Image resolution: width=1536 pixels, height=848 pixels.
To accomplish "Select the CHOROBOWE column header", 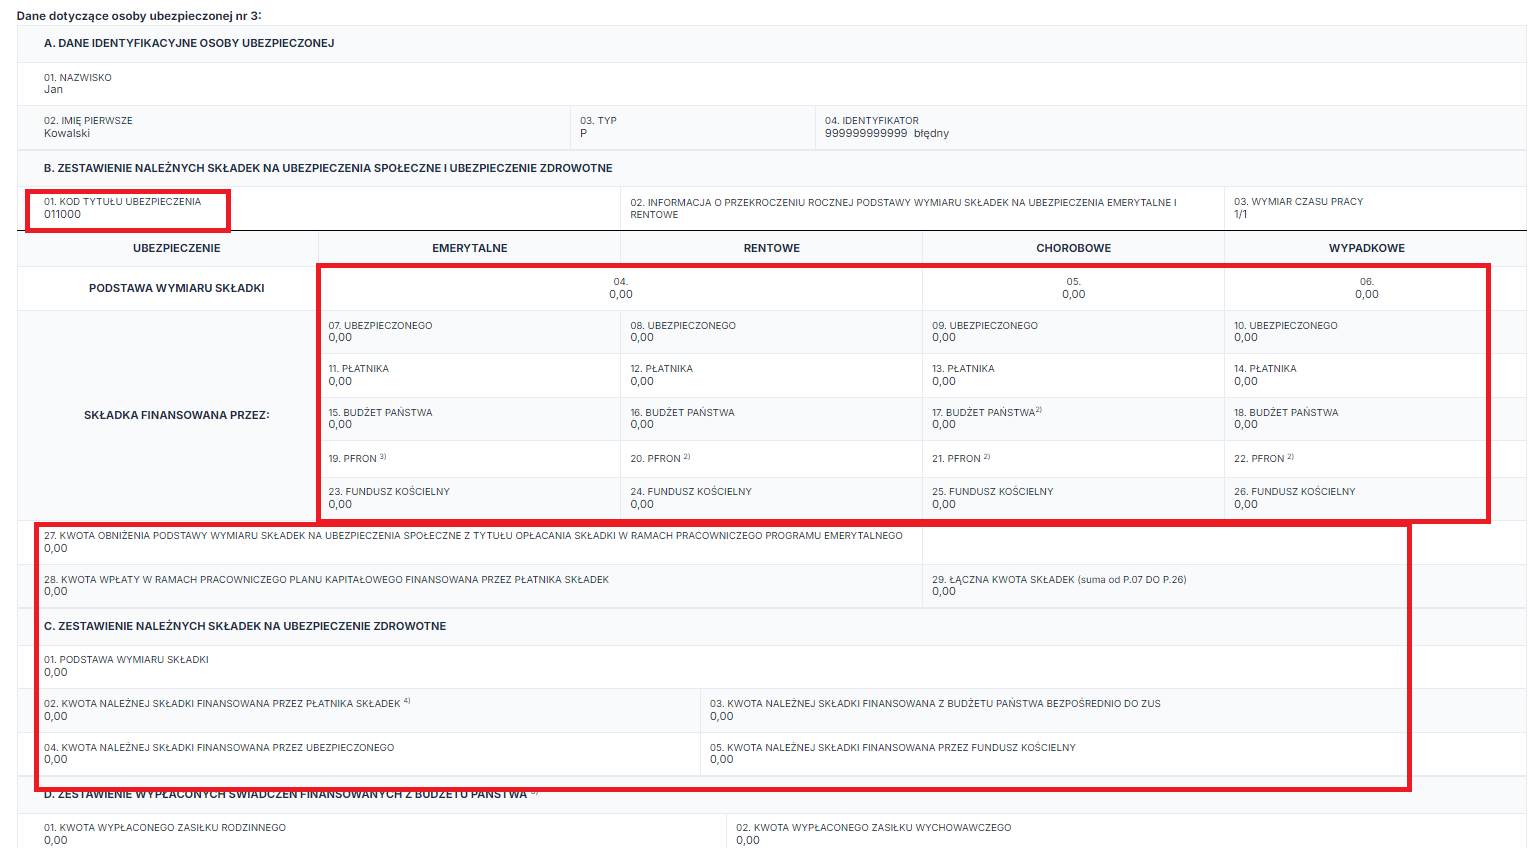I will [x=1073, y=248].
